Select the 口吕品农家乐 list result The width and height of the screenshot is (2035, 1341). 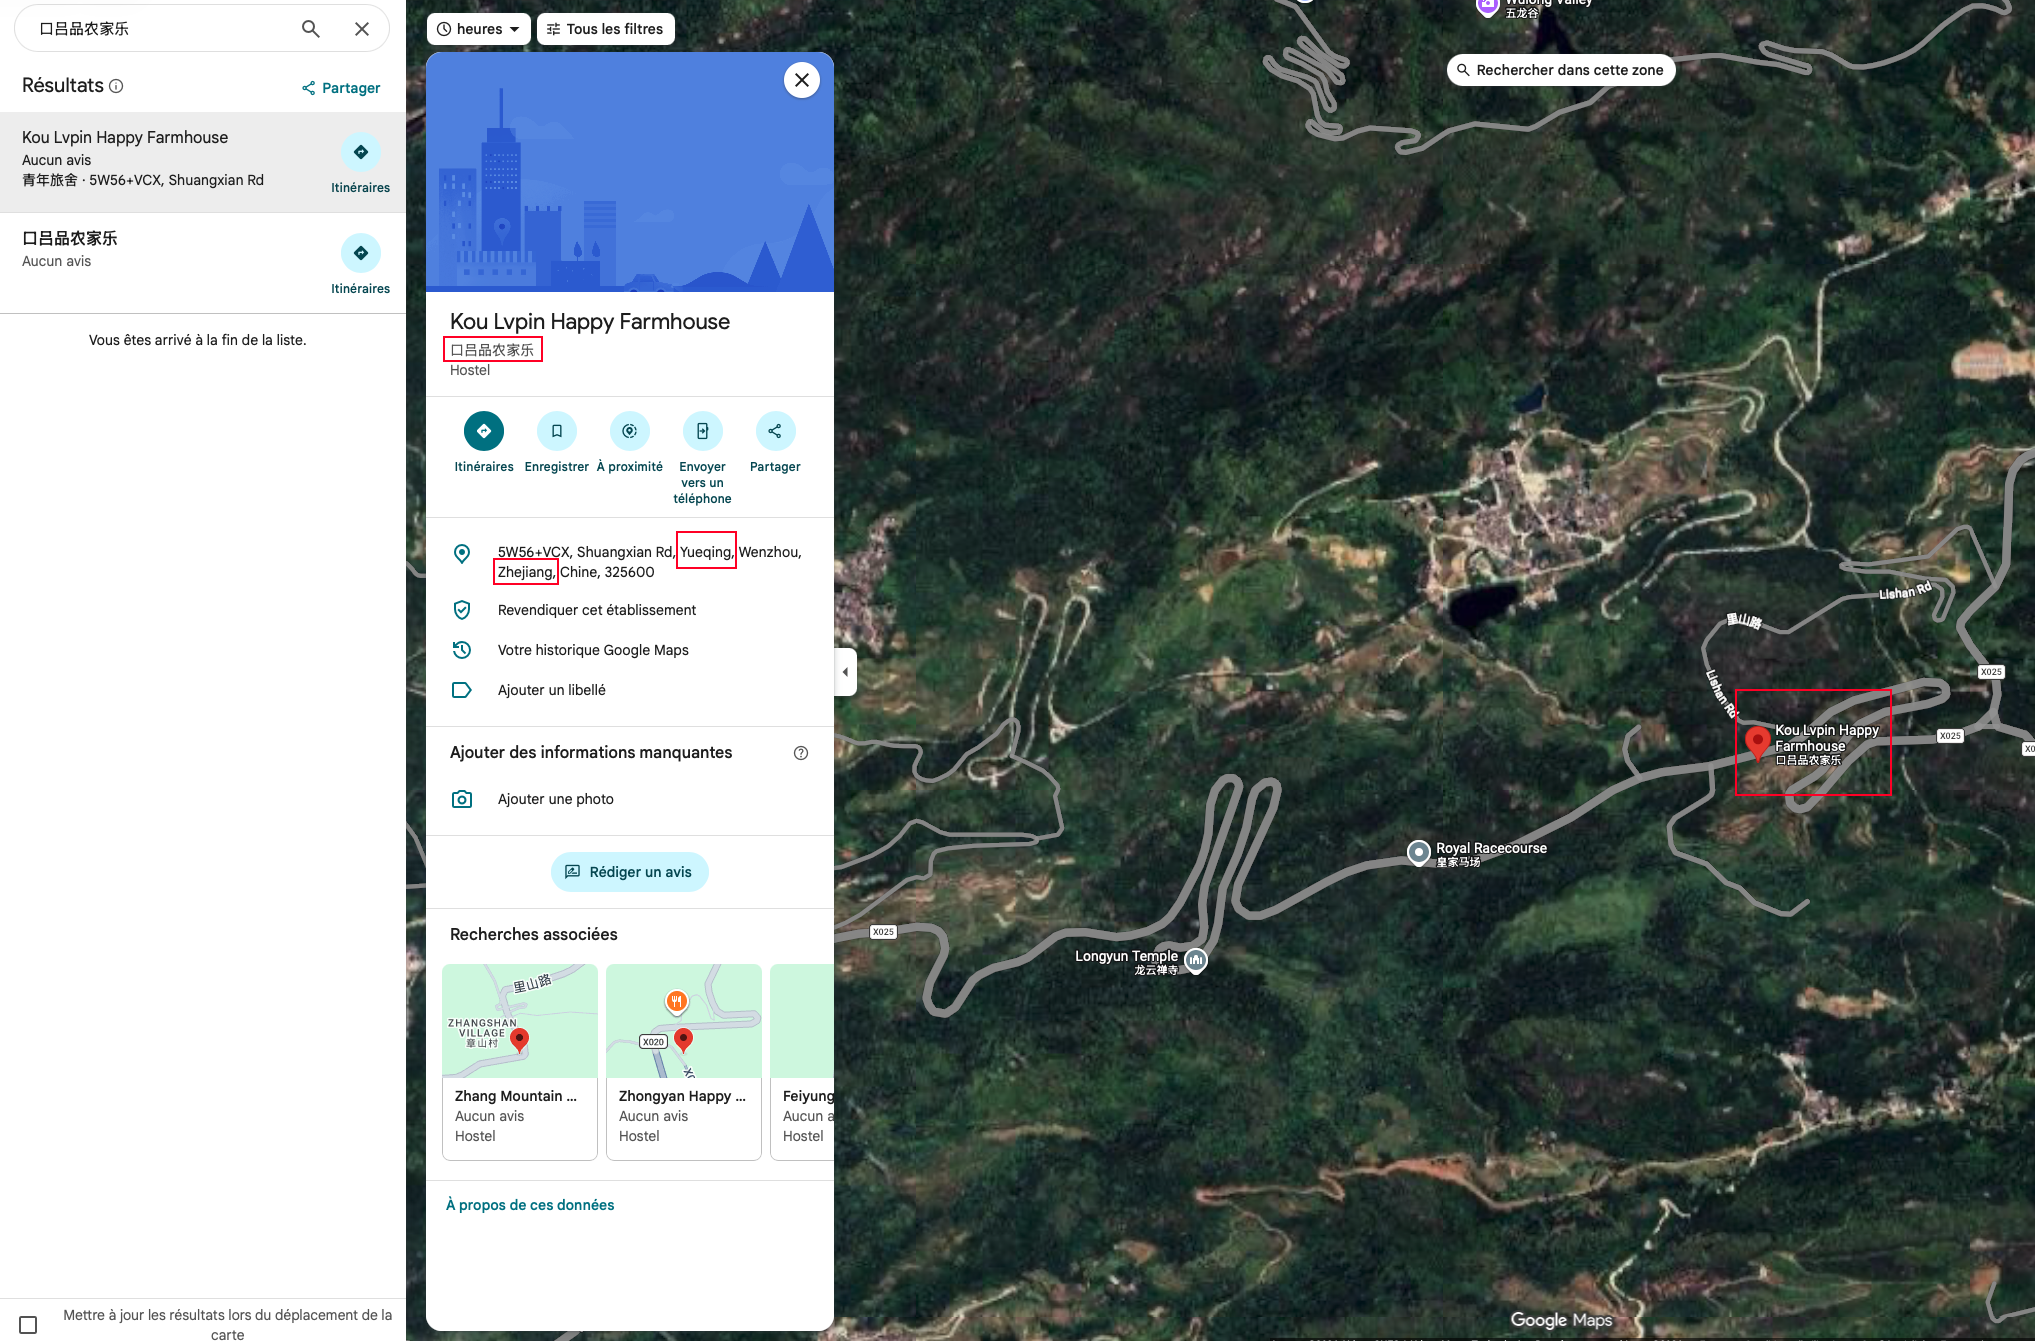pyautogui.click(x=203, y=263)
